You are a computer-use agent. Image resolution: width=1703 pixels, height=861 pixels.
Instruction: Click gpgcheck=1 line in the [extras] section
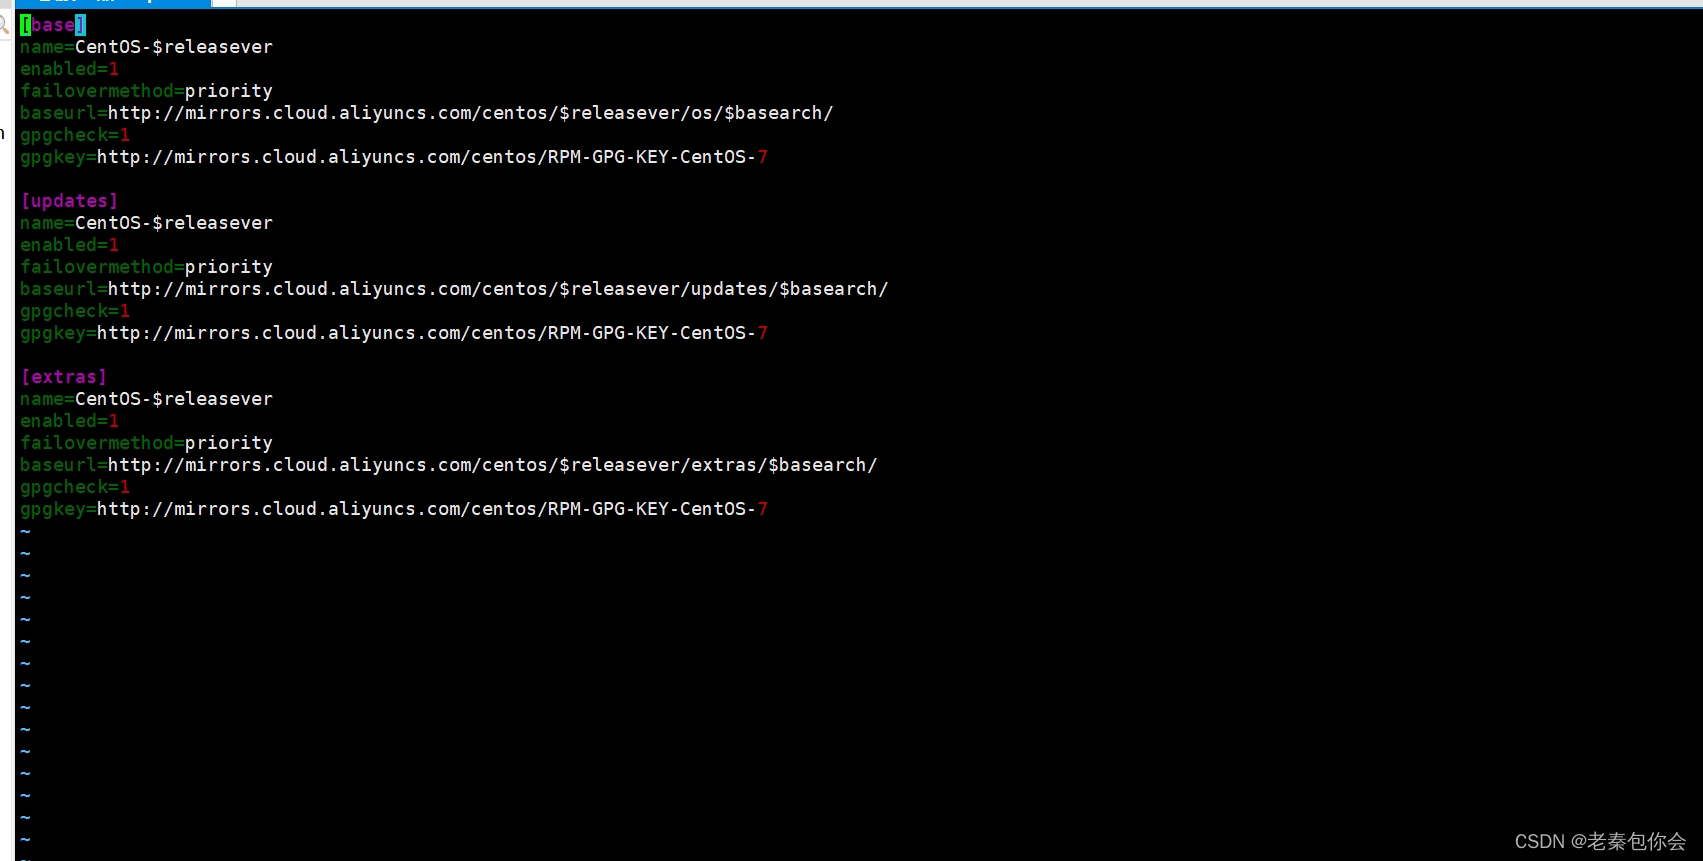[75, 487]
